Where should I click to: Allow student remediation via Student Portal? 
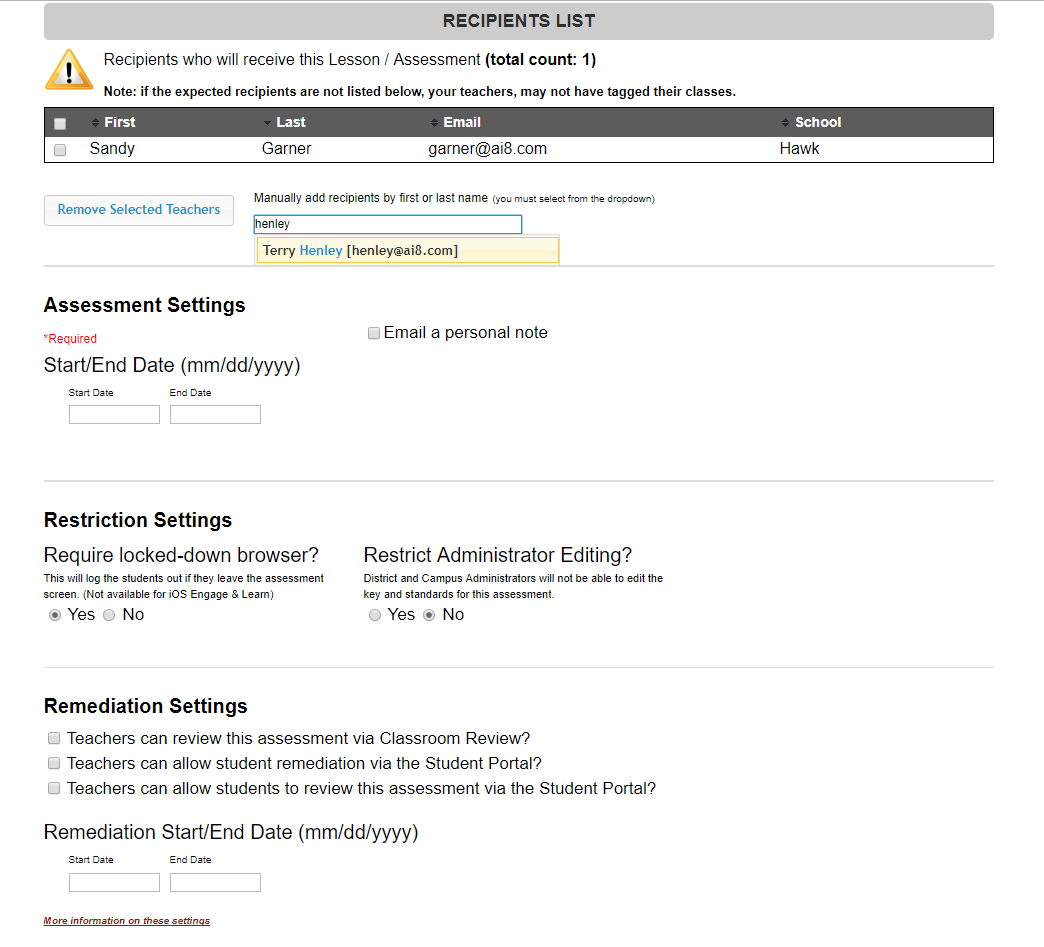point(54,764)
